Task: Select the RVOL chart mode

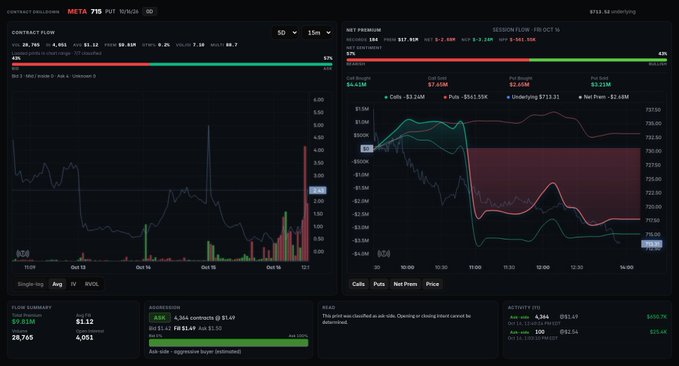Action: coord(92,284)
